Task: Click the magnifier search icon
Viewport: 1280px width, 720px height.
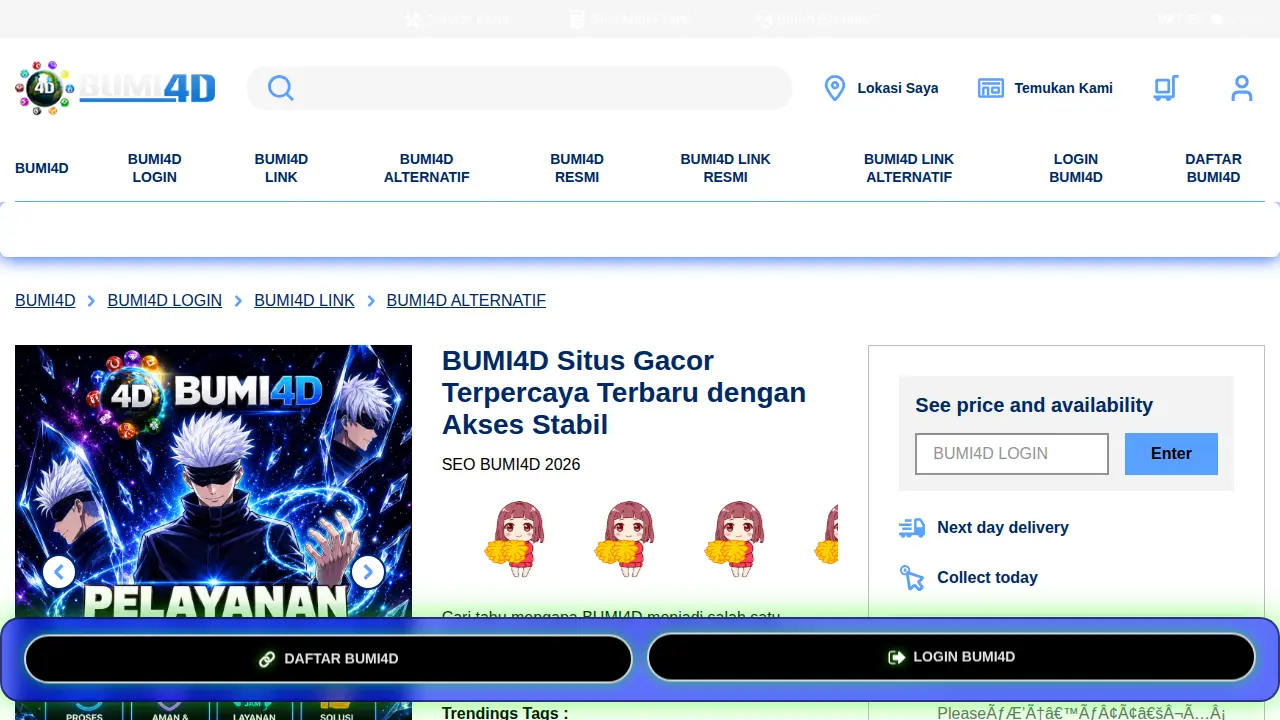Action: coord(281,88)
